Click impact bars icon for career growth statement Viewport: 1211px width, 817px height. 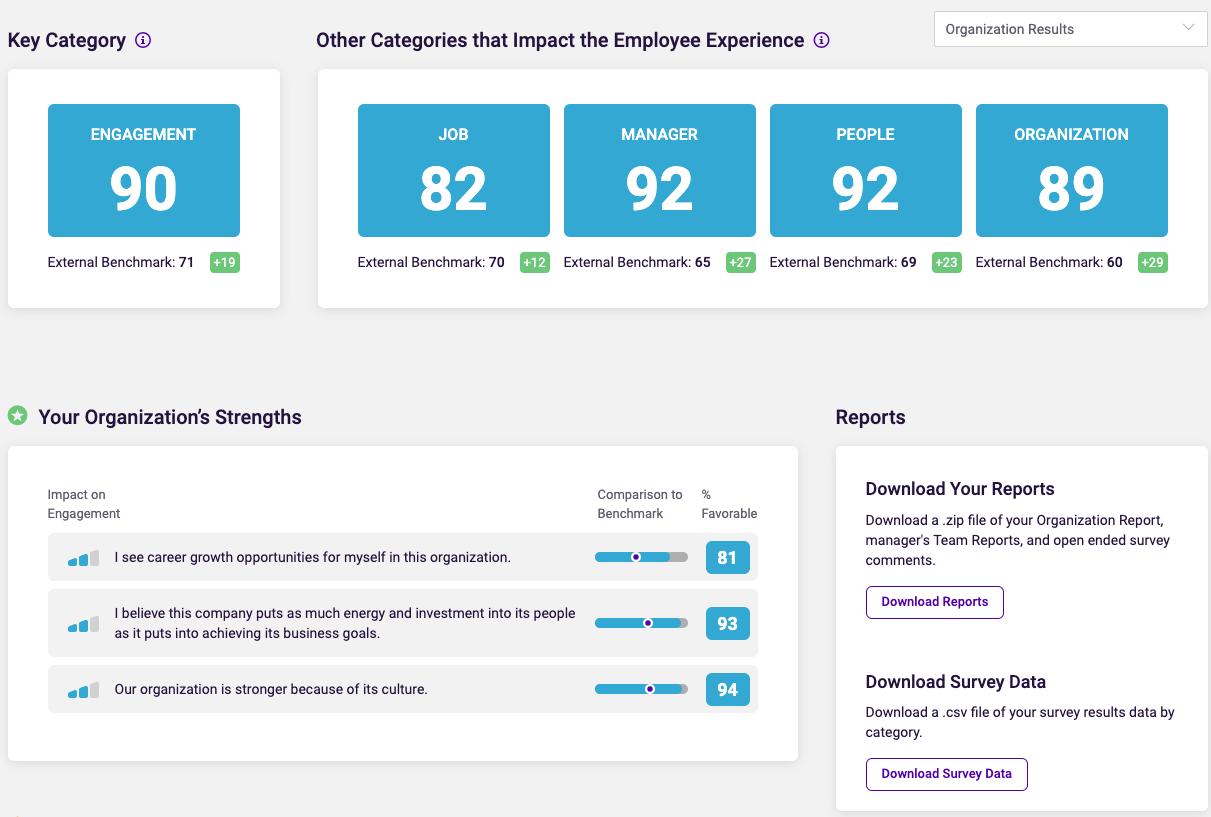coord(84,558)
